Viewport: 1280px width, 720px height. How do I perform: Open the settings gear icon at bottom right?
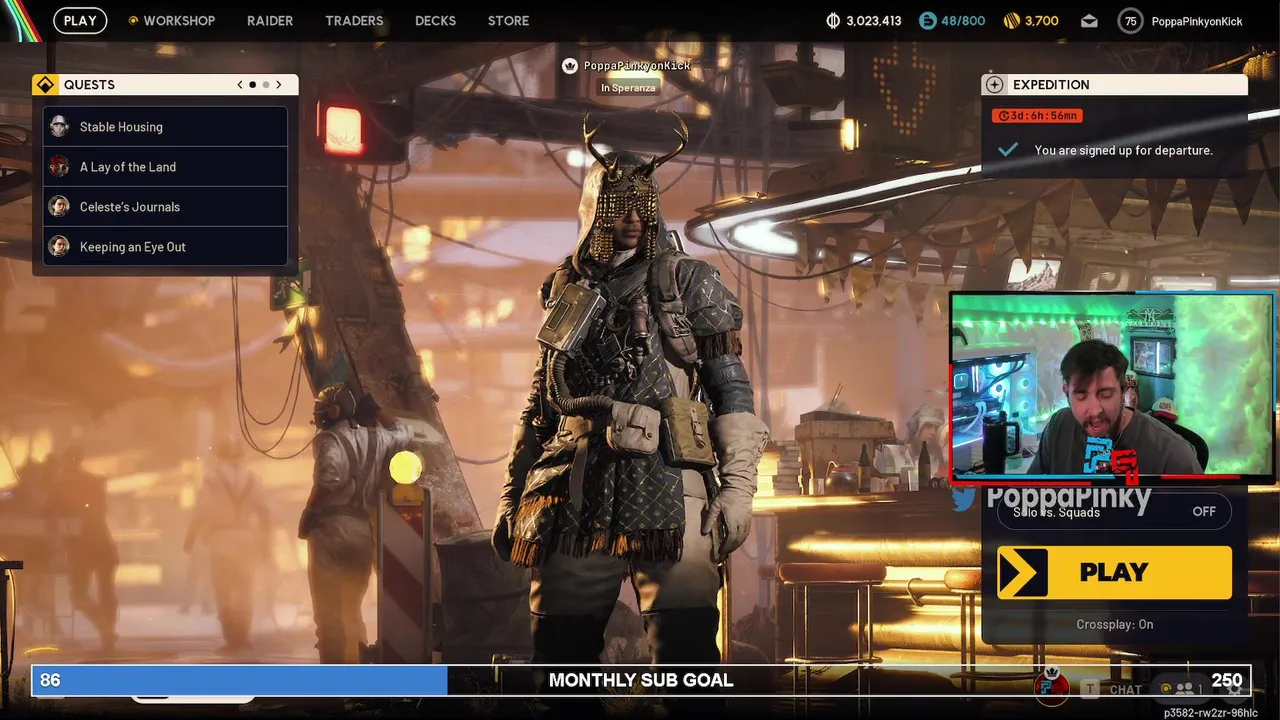point(1235,688)
